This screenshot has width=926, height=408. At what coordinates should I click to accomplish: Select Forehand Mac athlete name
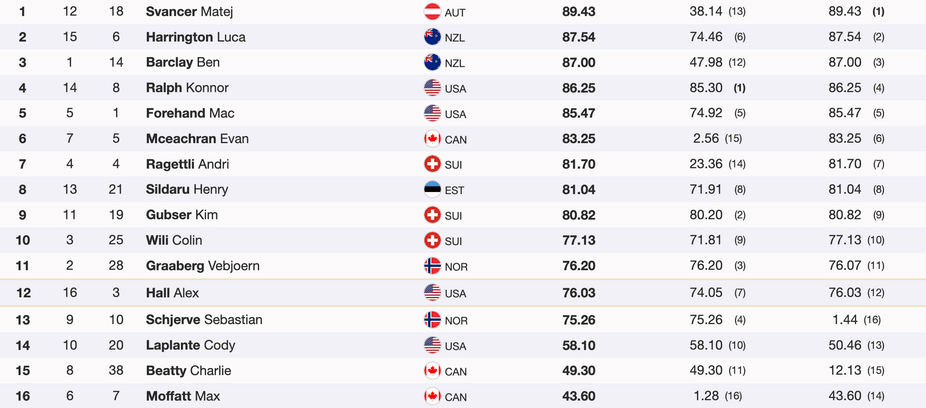190,113
